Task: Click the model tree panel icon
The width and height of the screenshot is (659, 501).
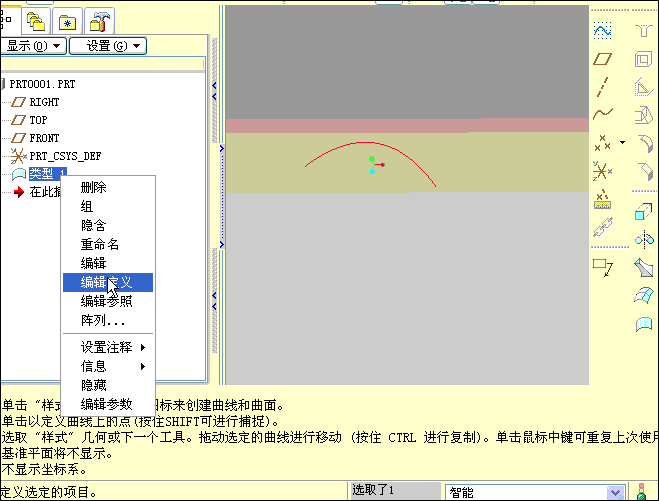Action: click(6, 19)
